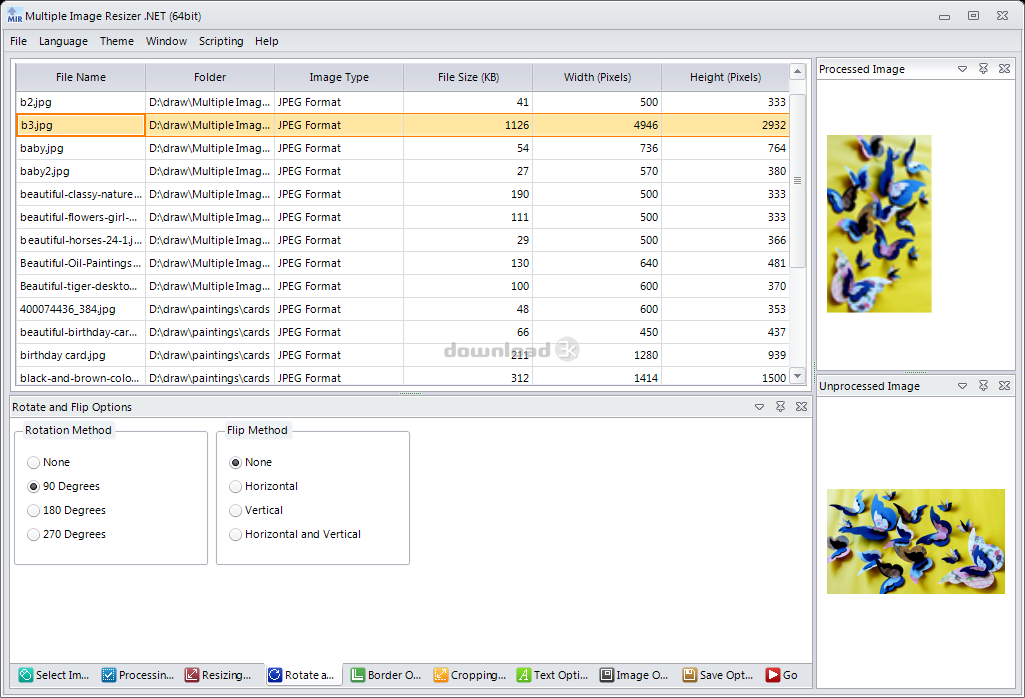Viewport: 1025px width, 698px height.
Task: Open the Help menu
Action: (x=267, y=41)
